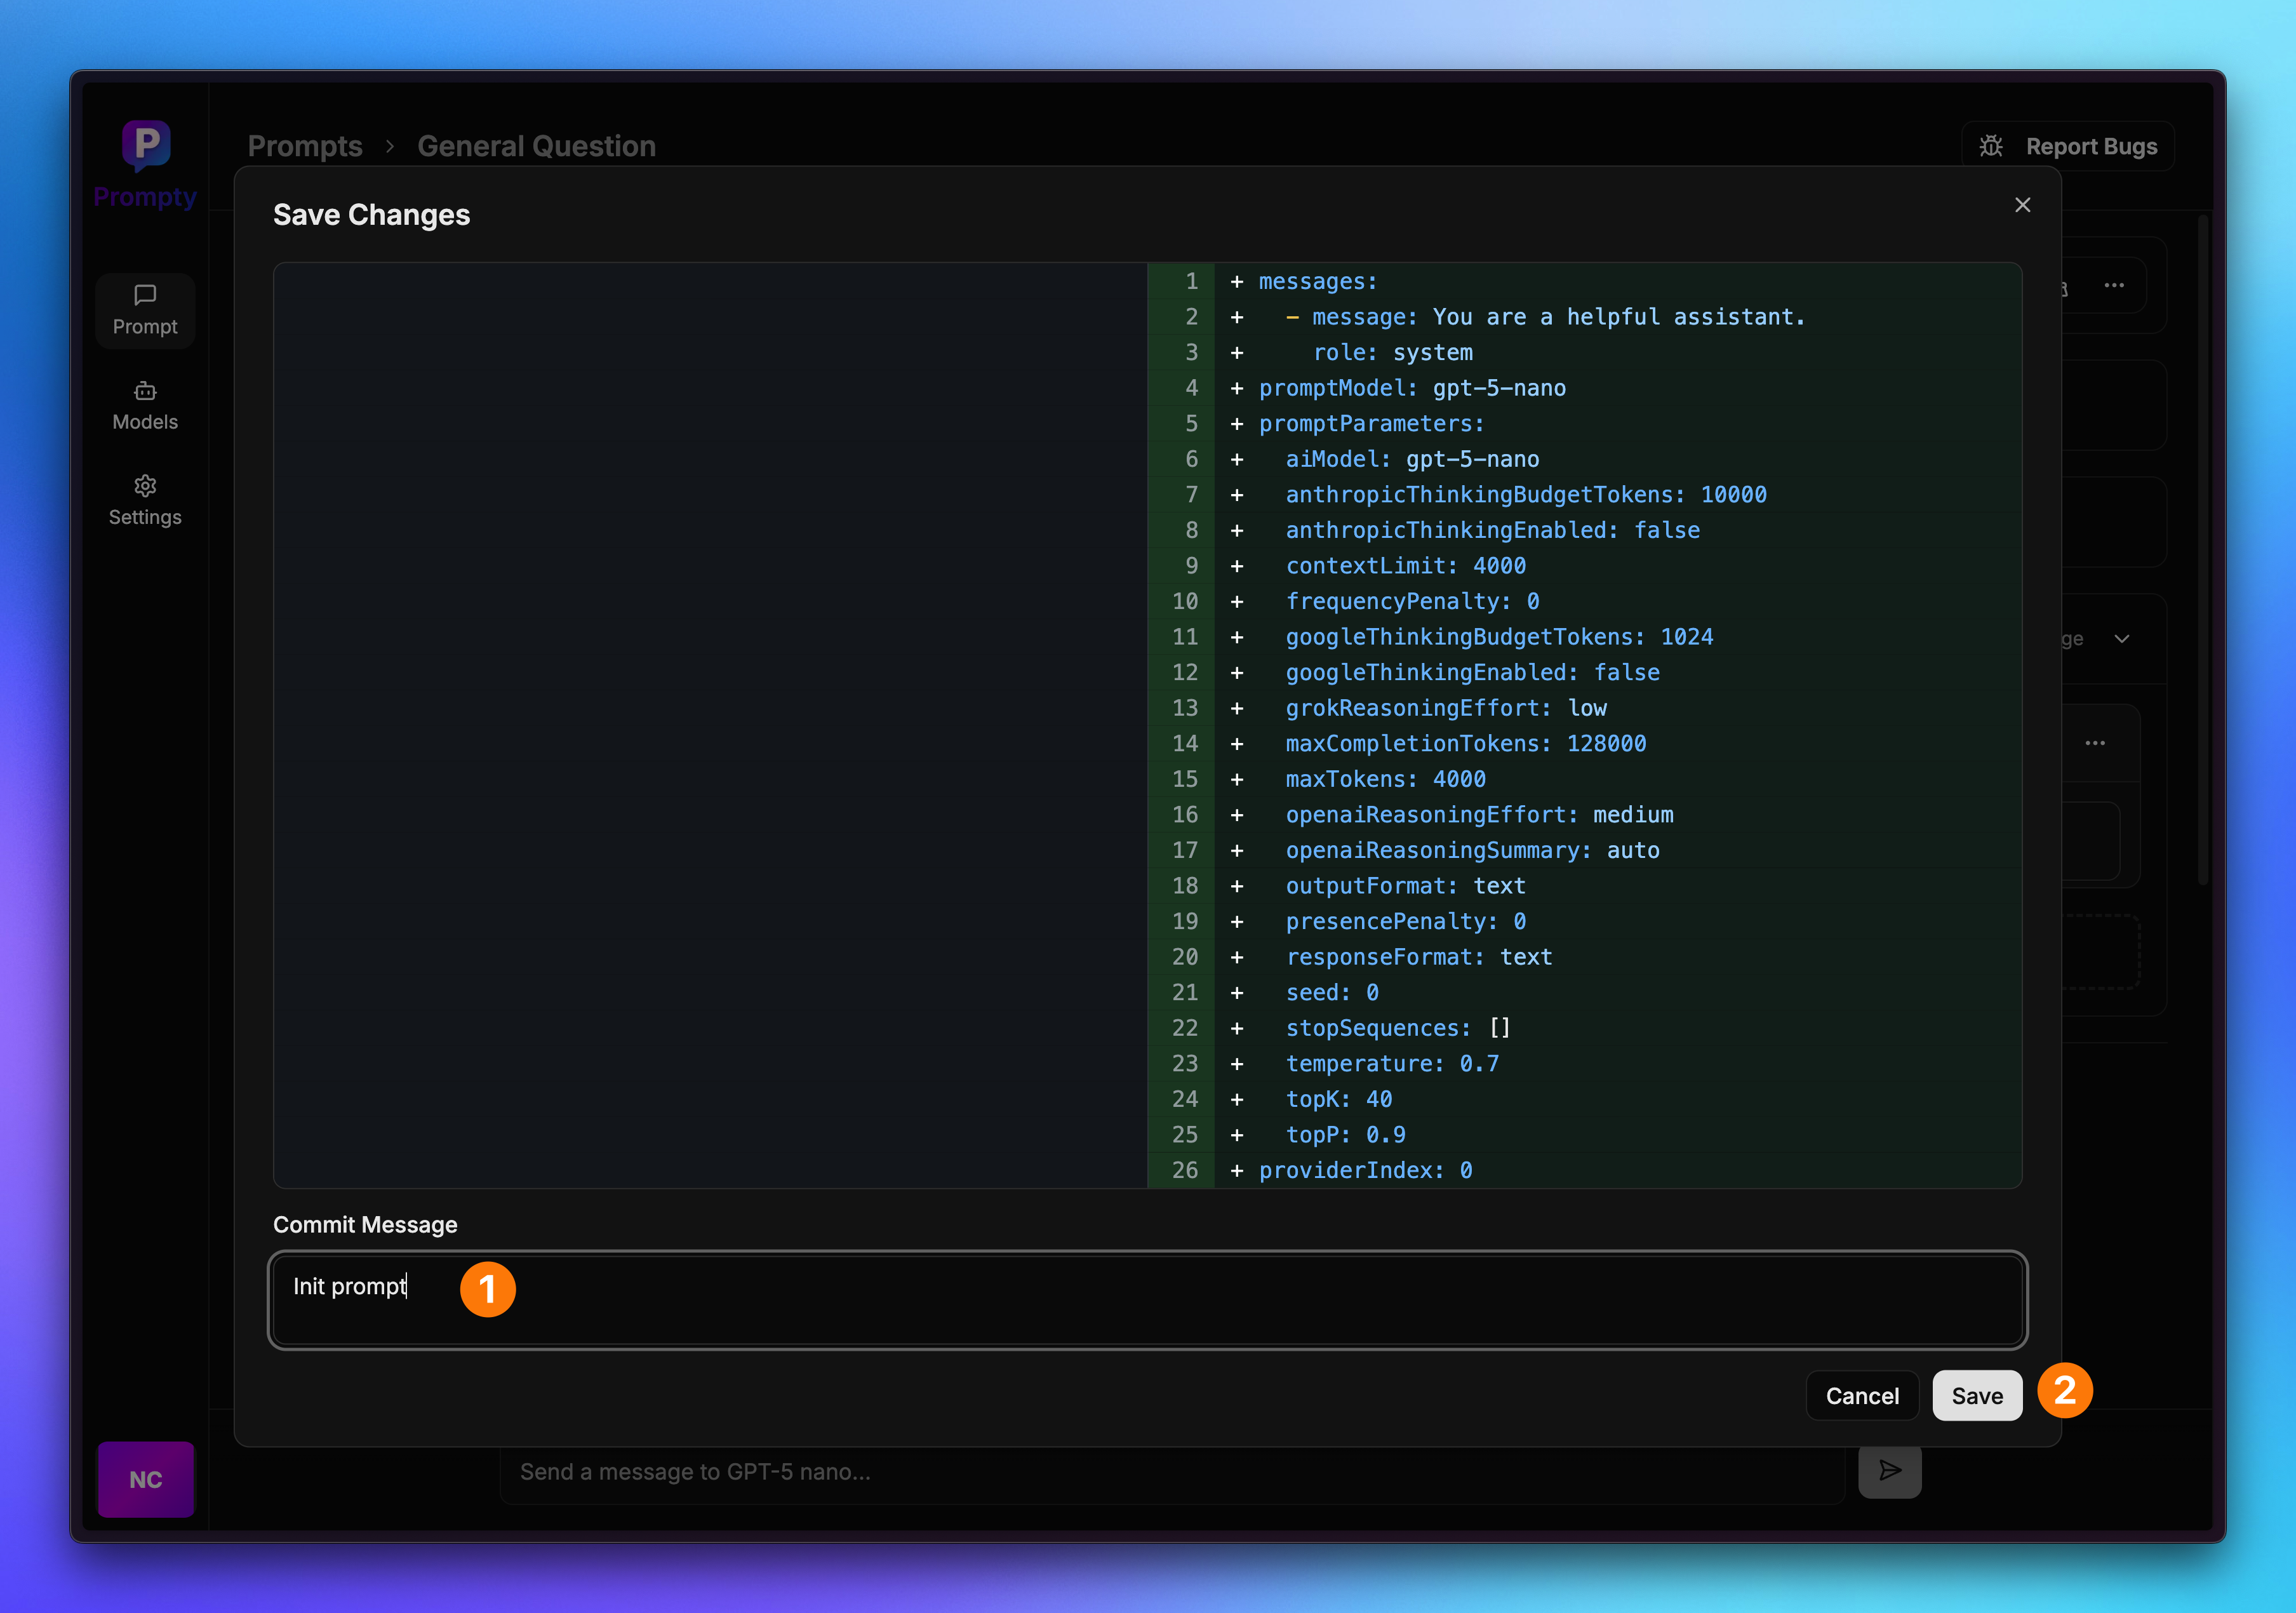The height and width of the screenshot is (1613, 2296).
Task: Click the General Question breadcrumb
Action: pos(536,146)
